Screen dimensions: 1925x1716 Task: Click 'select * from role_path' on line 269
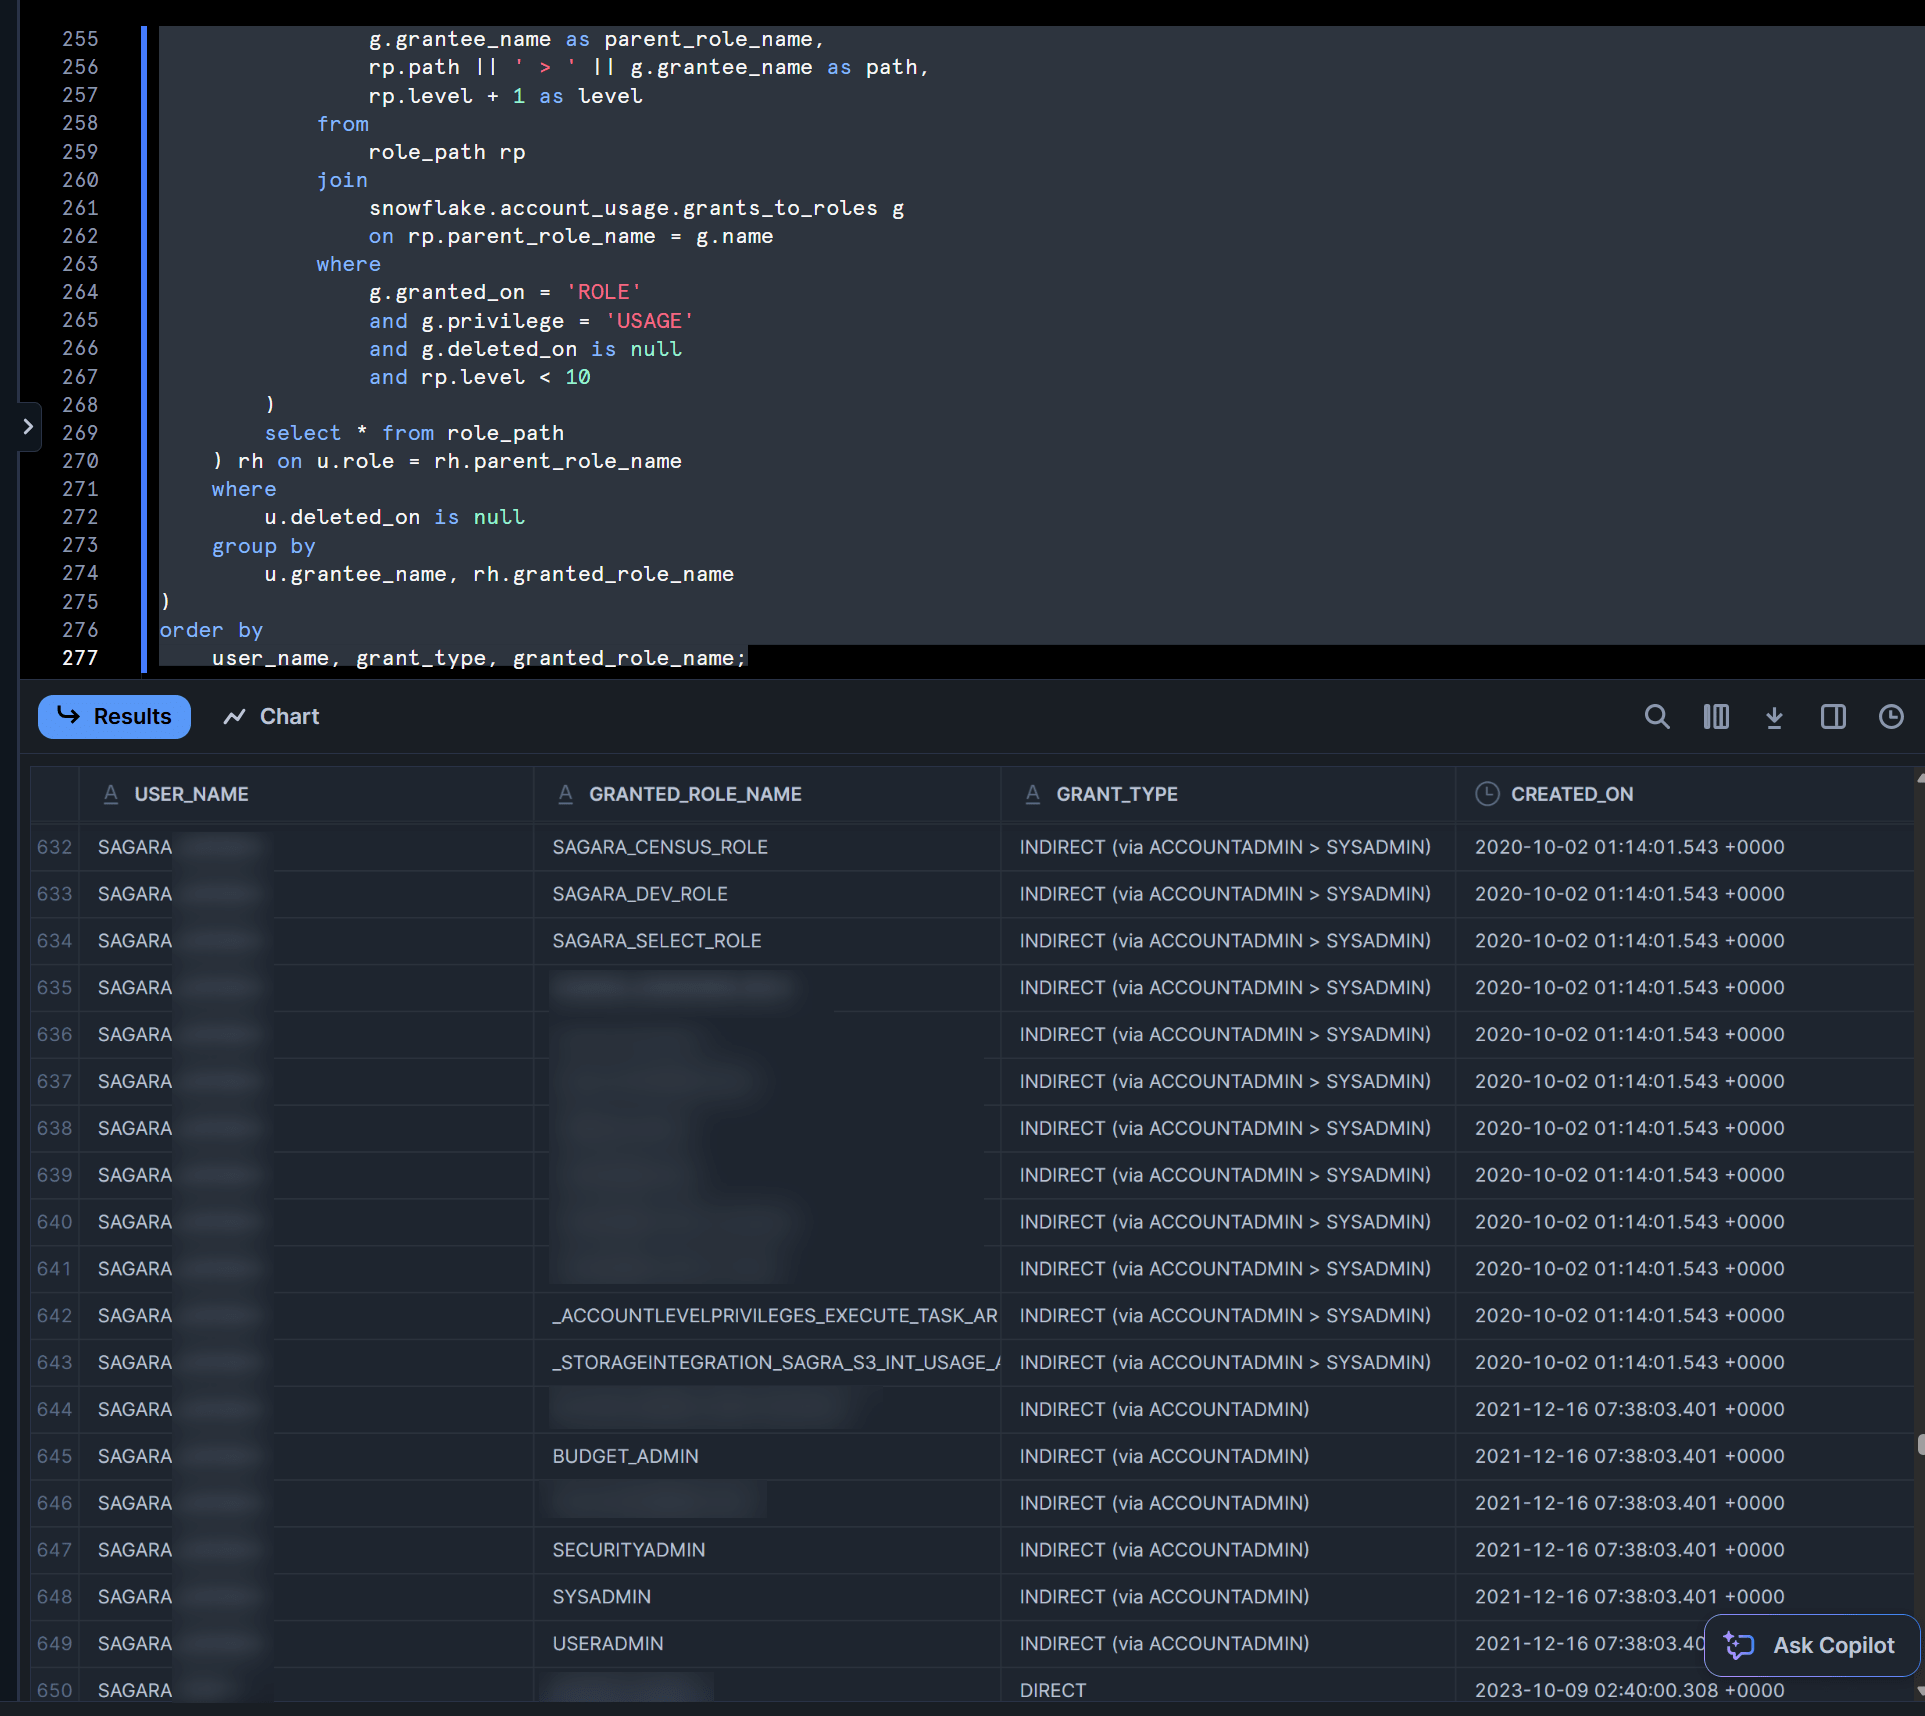click(414, 433)
